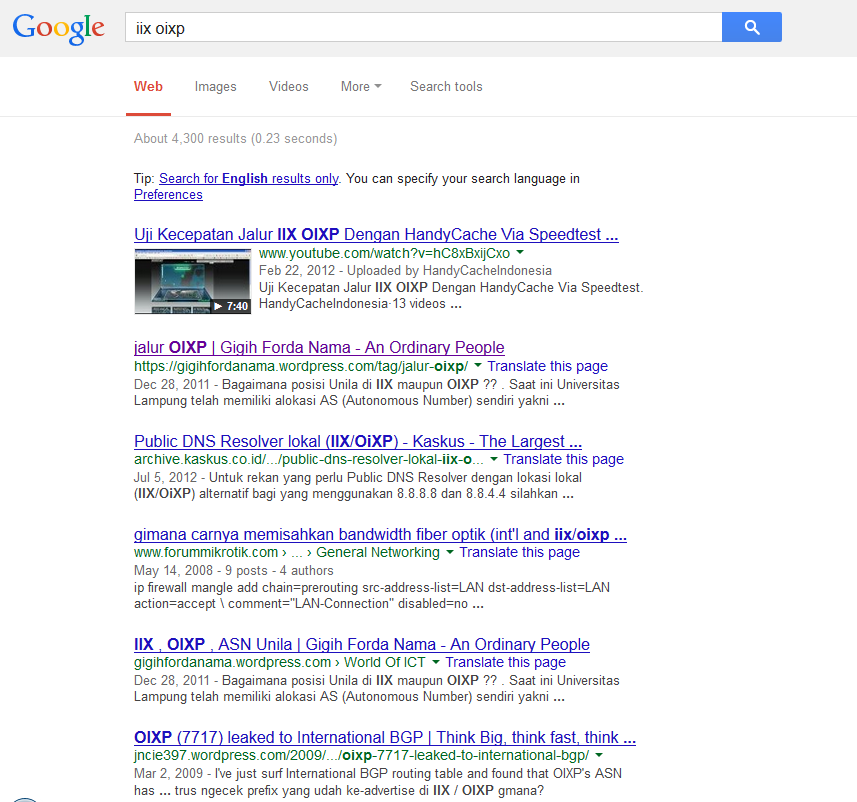Expand arrow beside gigihfordanama tag URL
Screen dimensions: 857x802
(x=478, y=365)
